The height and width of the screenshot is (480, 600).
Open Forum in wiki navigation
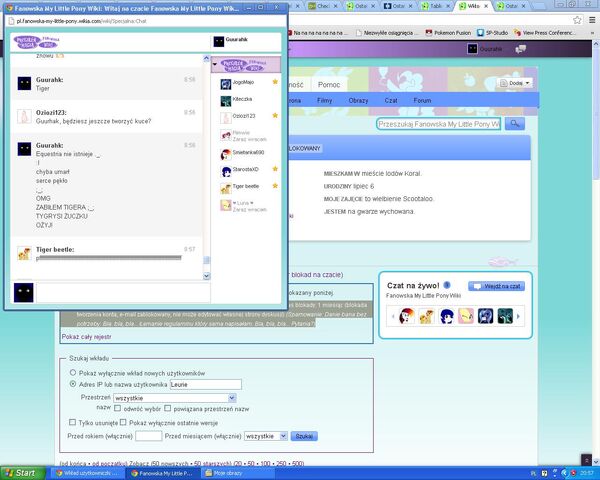(x=422, y=101)
